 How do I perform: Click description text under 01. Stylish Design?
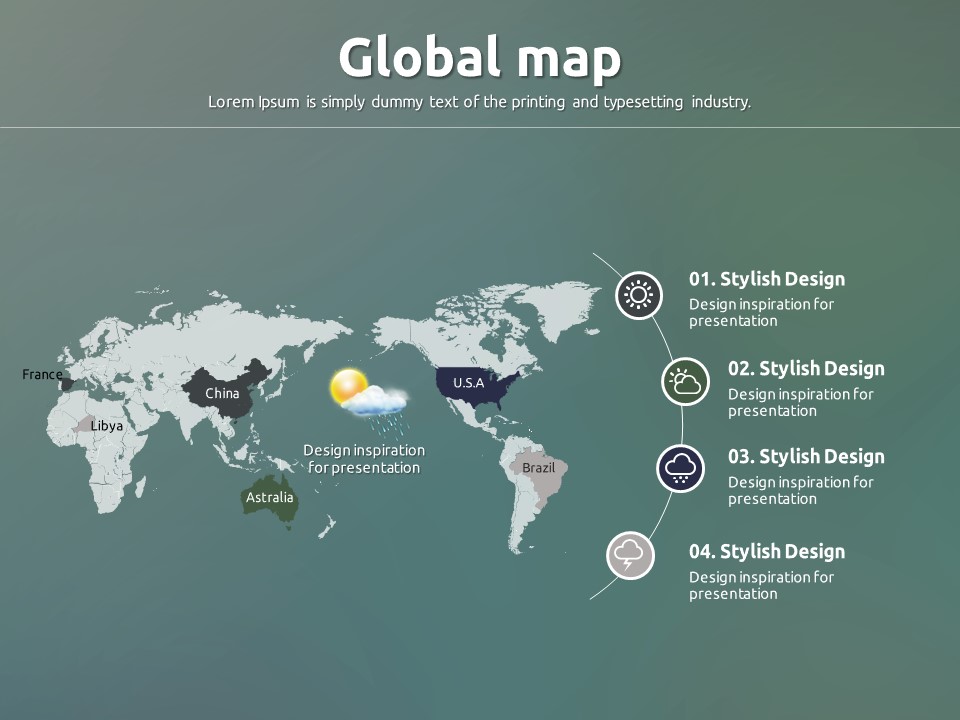761,312
